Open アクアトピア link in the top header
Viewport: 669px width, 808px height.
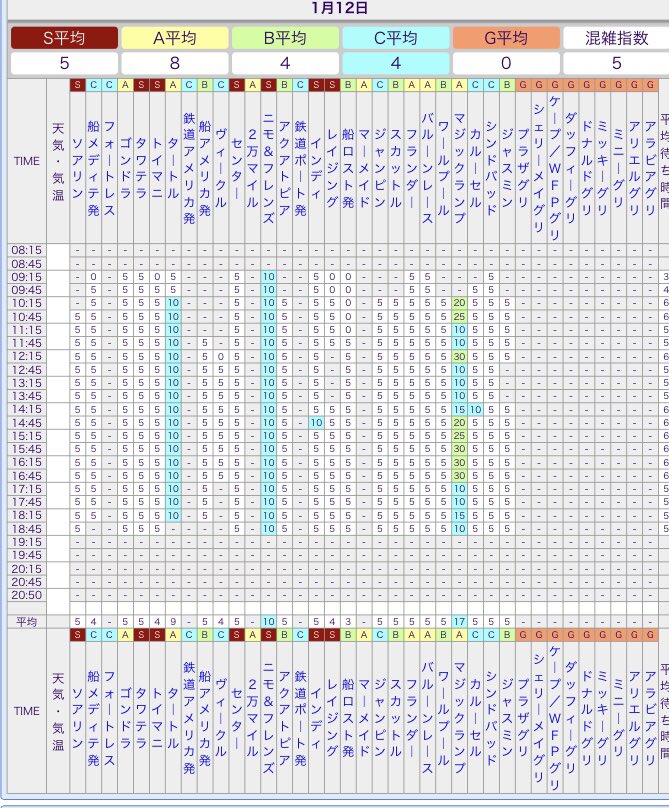pos(284,168)
